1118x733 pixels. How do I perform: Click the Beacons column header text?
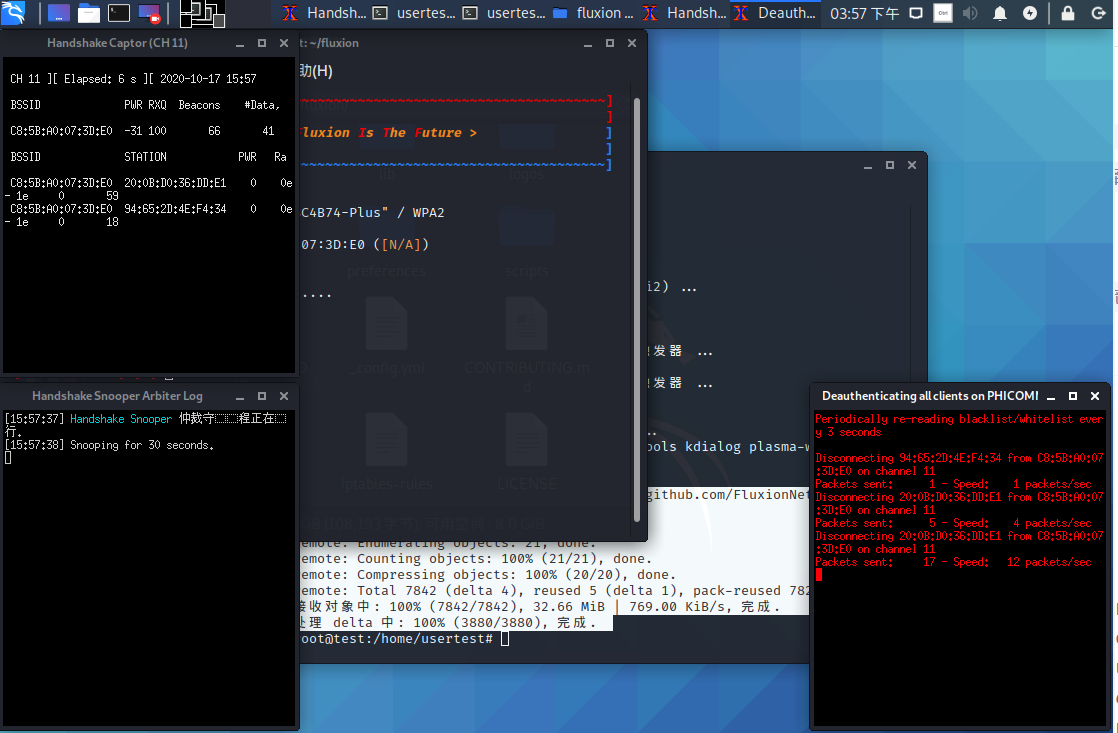pyautogui.click(x=199, y=105)
